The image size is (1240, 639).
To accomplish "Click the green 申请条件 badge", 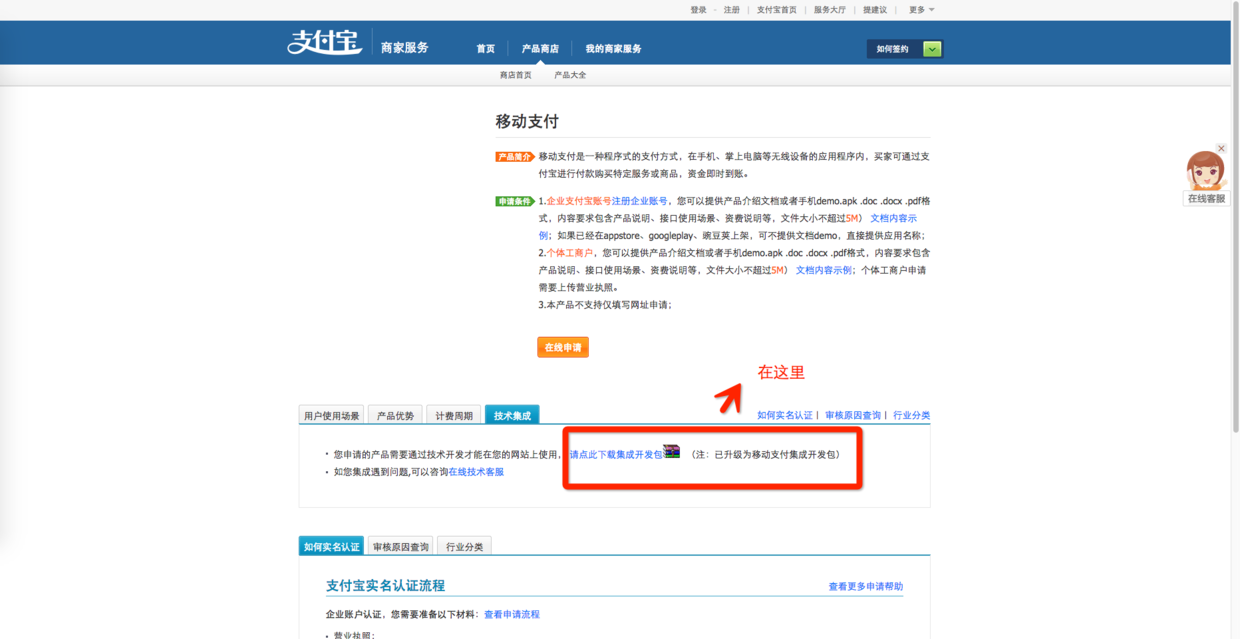I will pyautogui.click(x=515, y=201).
